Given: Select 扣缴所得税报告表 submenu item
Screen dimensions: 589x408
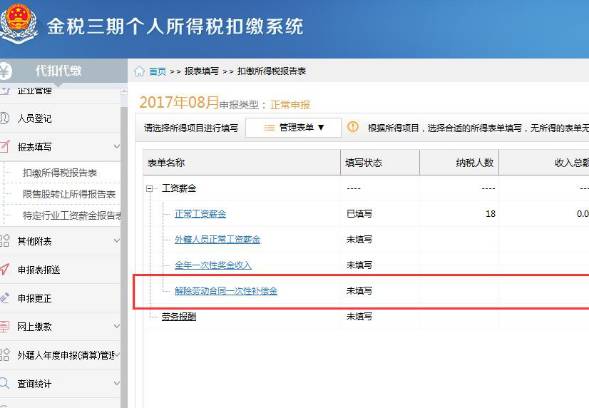Looking at the screenshot, I should click(60, 173).
